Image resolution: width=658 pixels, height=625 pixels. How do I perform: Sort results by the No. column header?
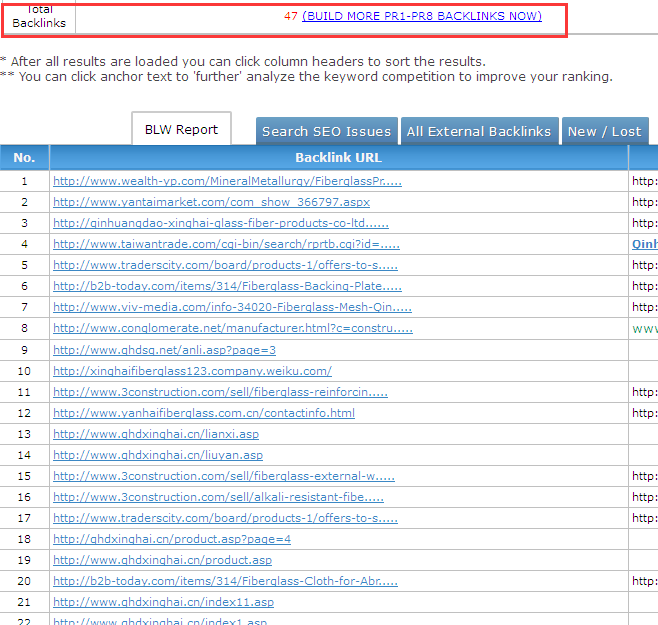tap(24, 158)
